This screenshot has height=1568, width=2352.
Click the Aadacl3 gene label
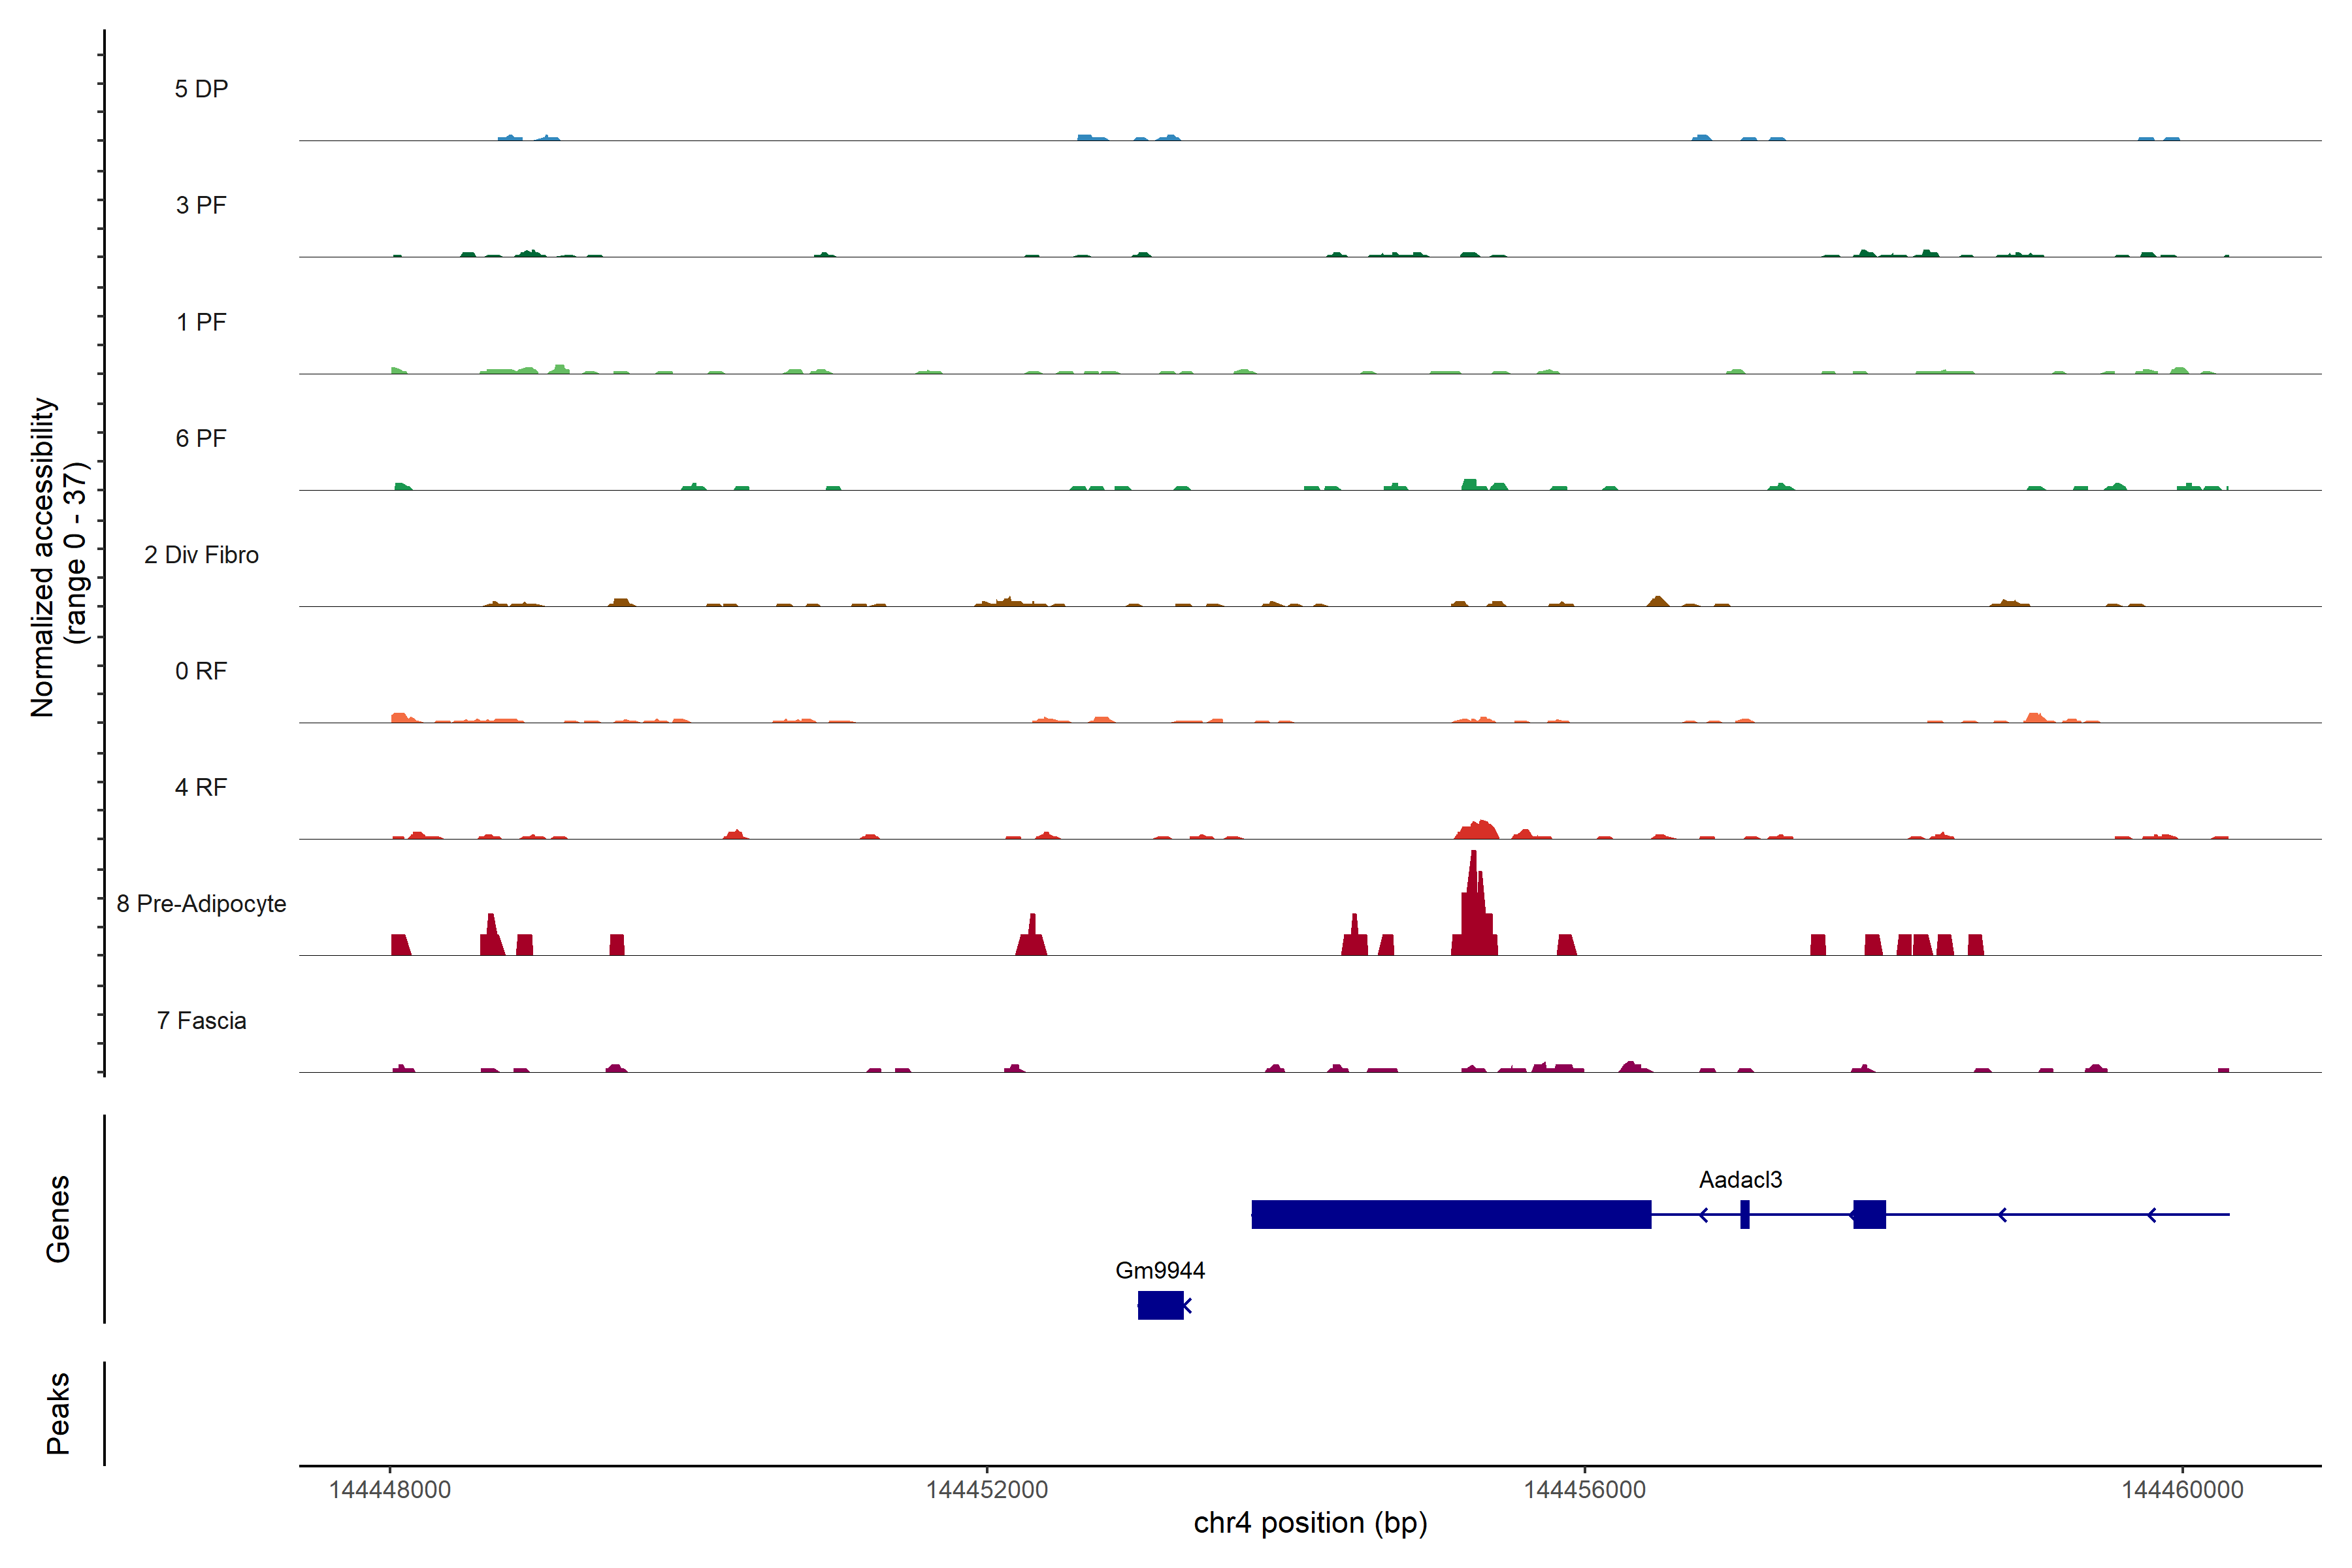tap(1740, 1180)
